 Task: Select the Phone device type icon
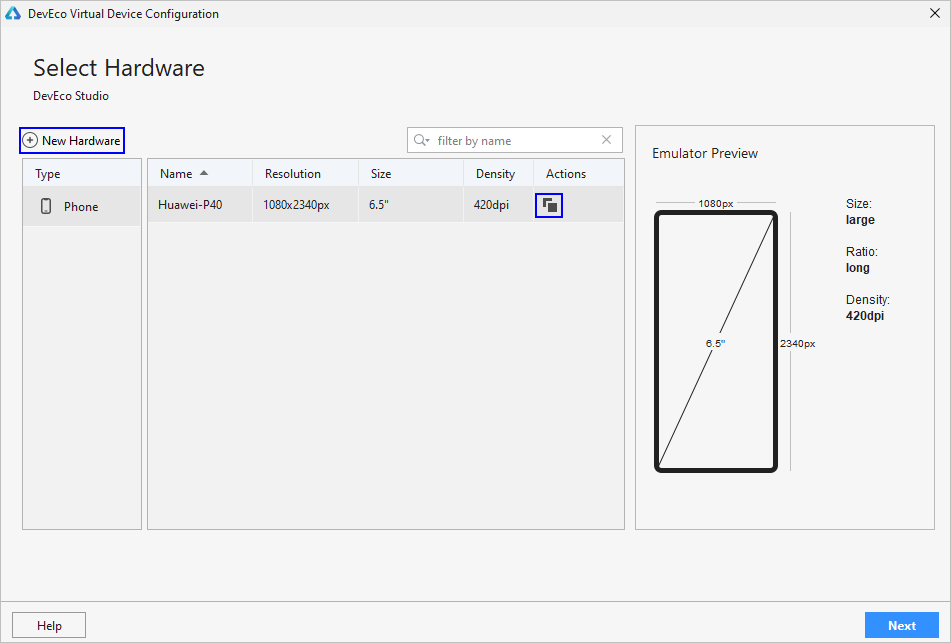(46, 207)
